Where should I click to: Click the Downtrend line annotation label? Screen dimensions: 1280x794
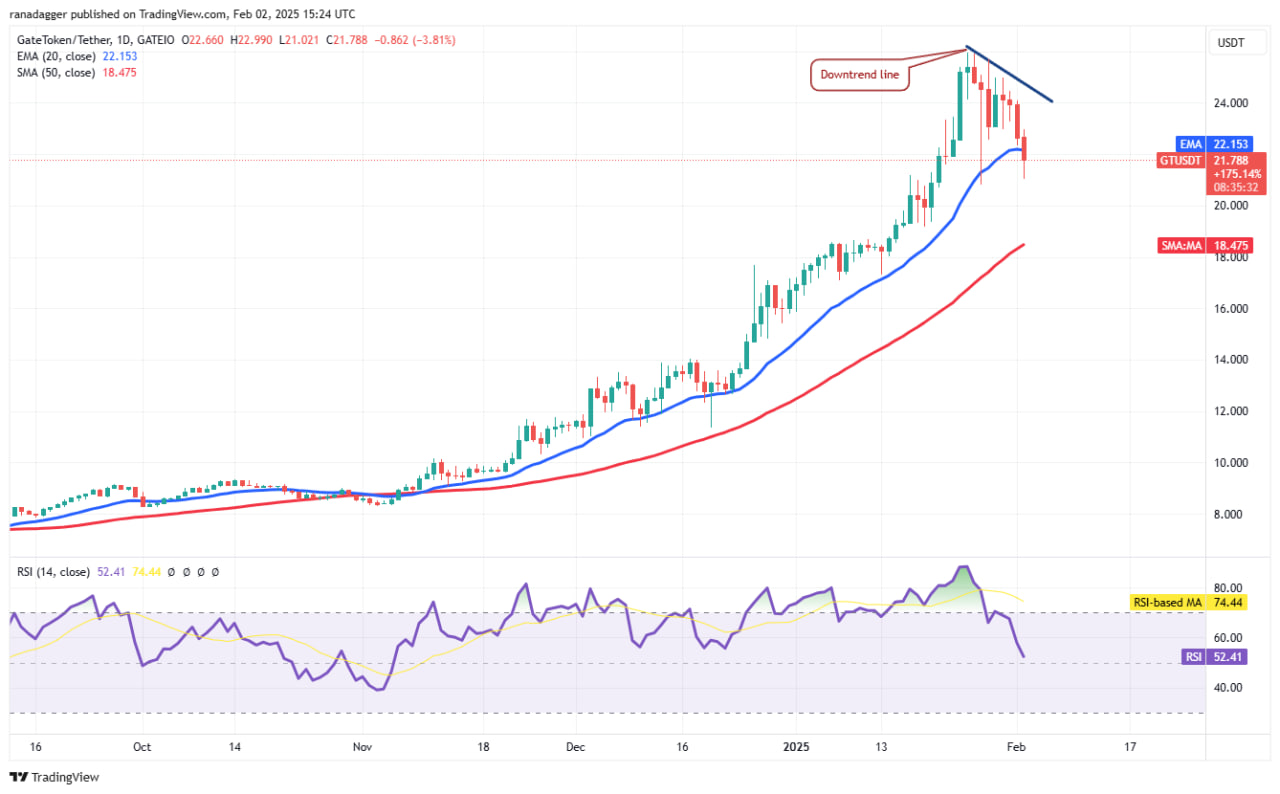pos(859,74)
